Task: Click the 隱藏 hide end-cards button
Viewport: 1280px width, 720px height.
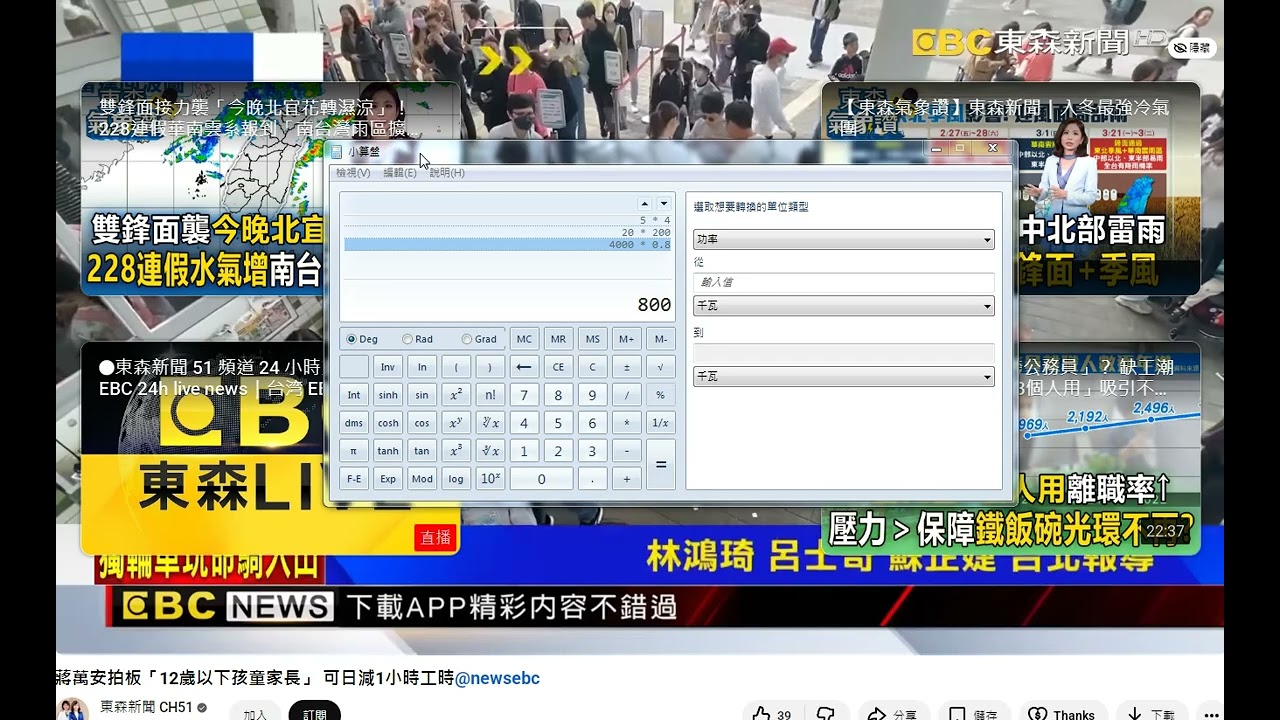Action: coord(1193,47)
